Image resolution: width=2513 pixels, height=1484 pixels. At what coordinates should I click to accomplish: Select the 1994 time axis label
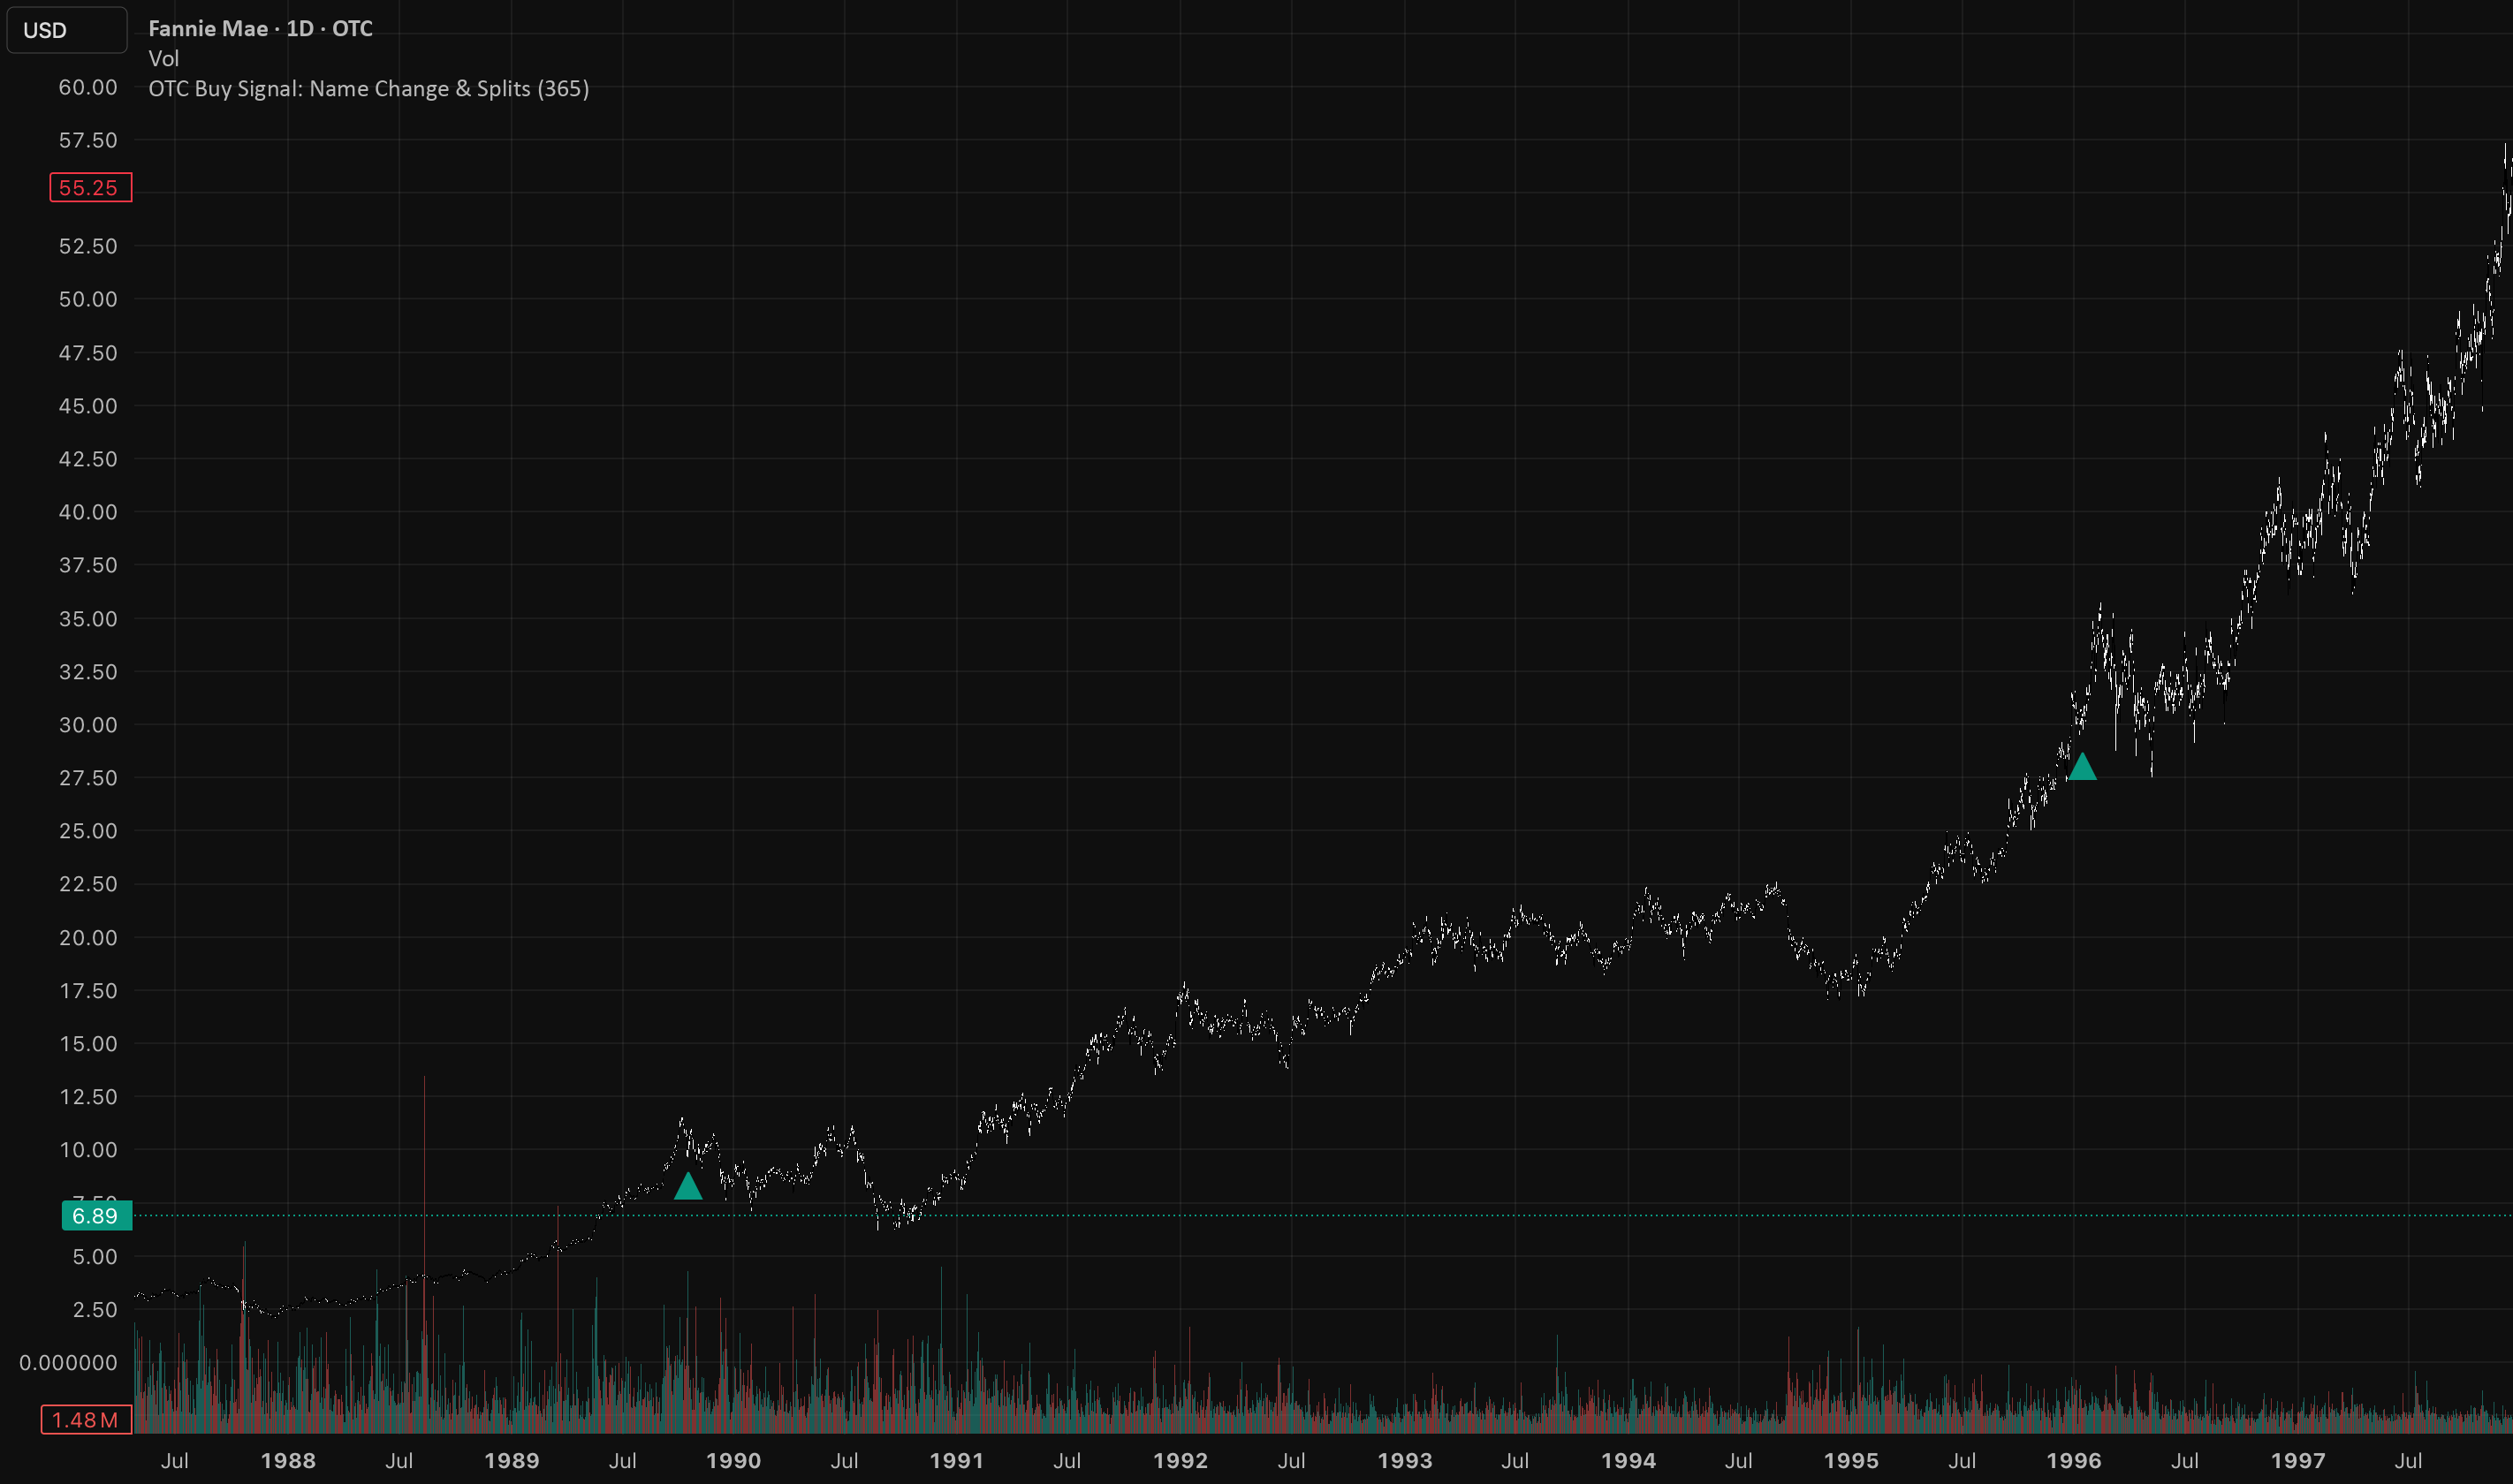pos(1628,1460)
